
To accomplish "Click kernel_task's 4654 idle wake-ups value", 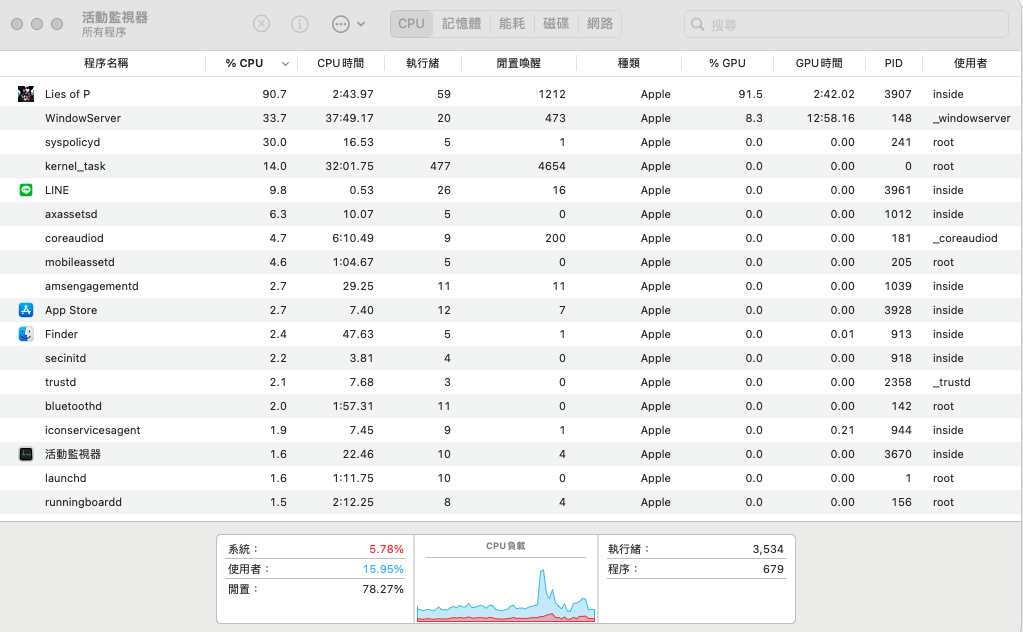I will click(551, 166).
